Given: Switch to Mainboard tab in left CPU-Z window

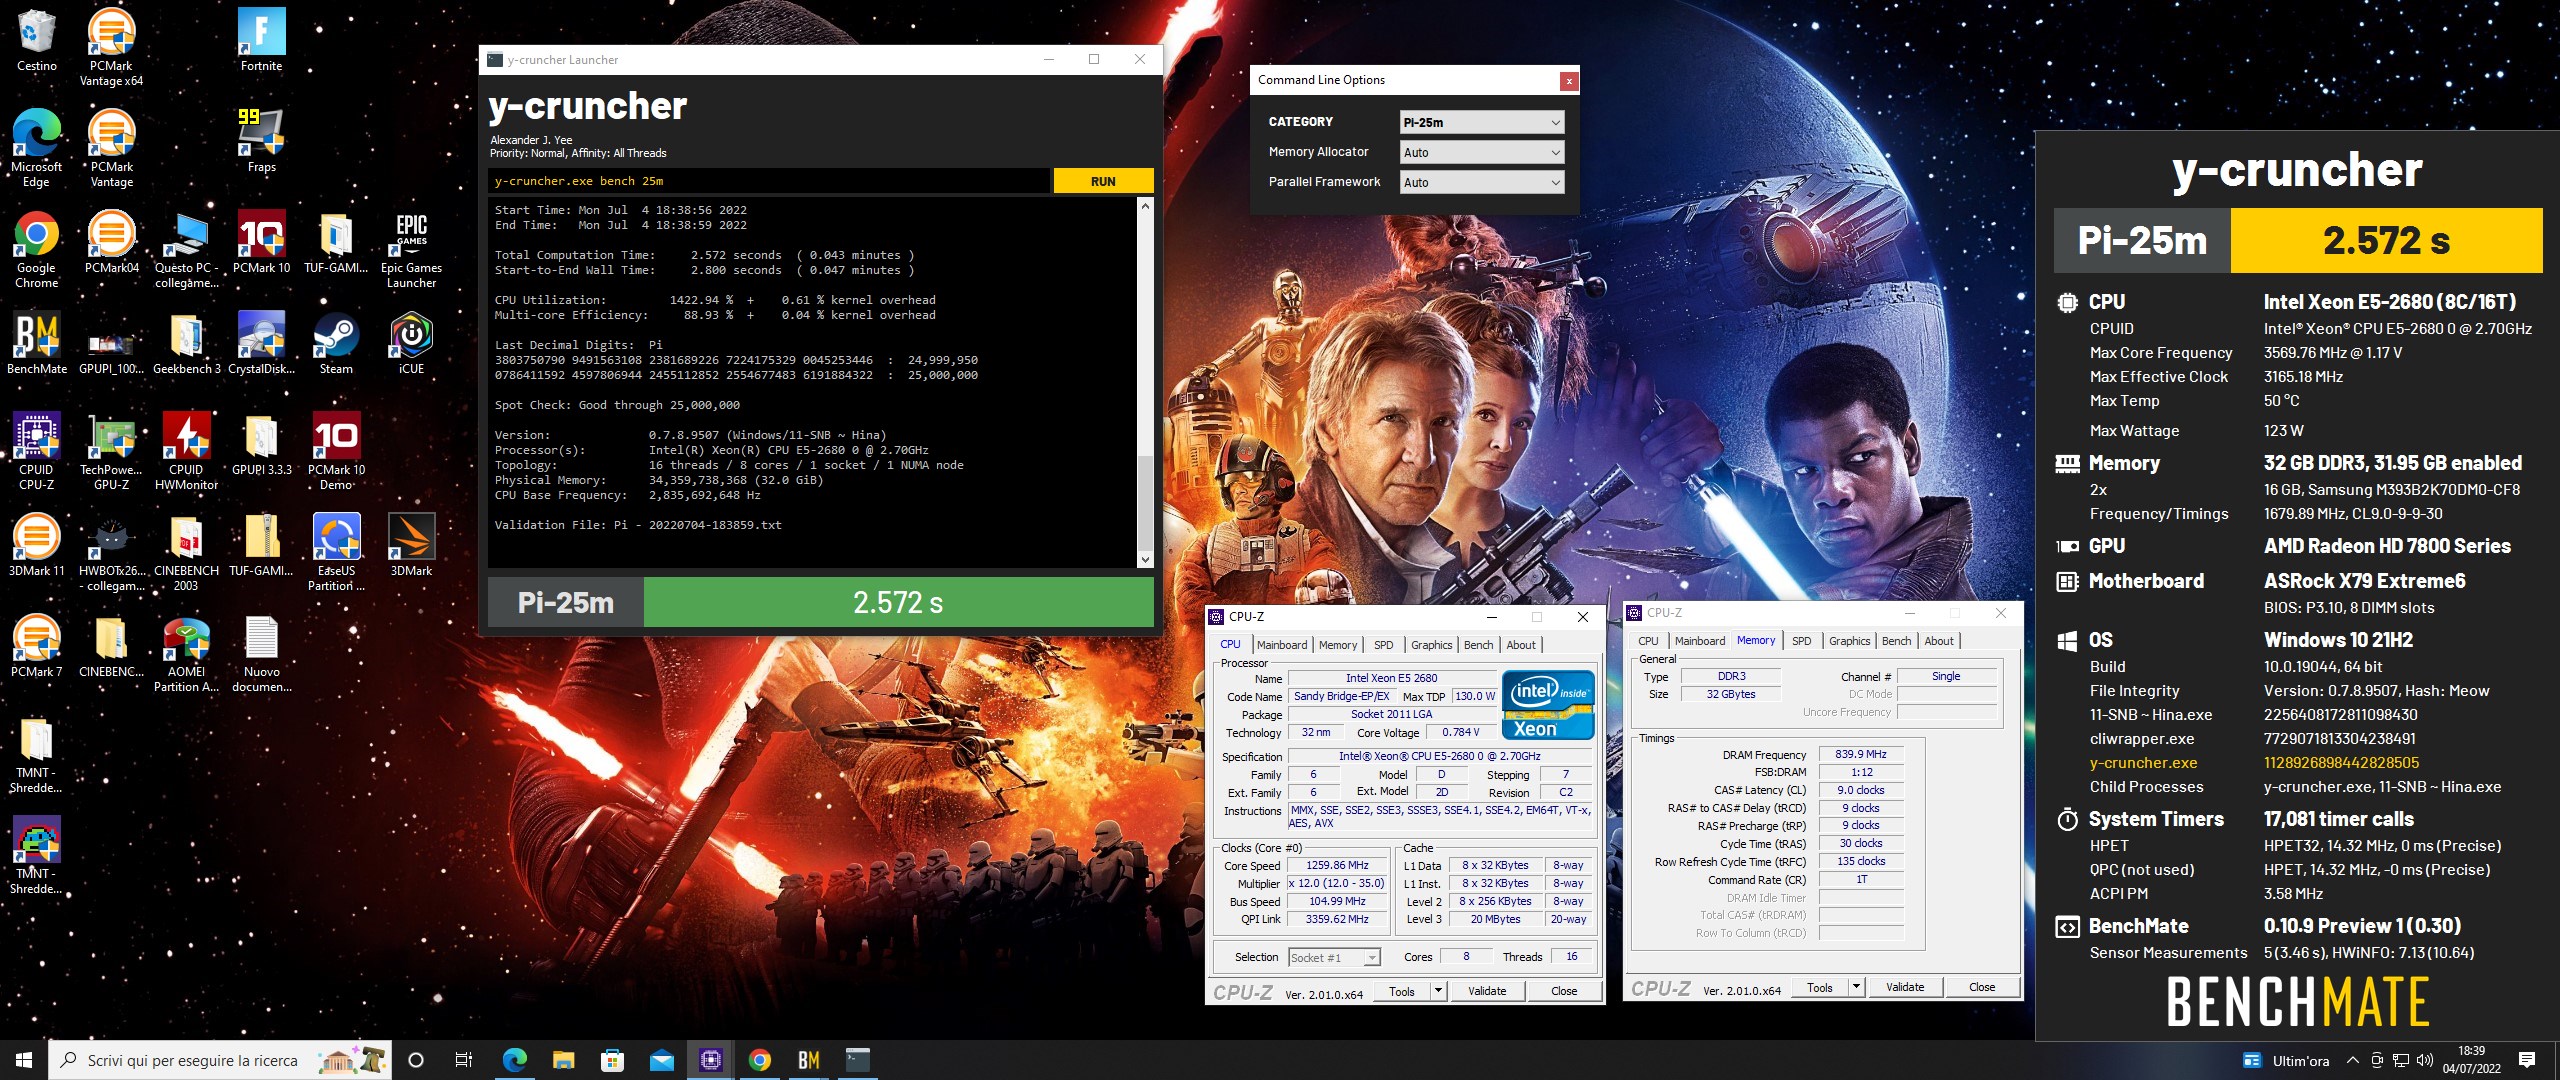Looking at the screenshot, I should click(x=1281, y=645).
